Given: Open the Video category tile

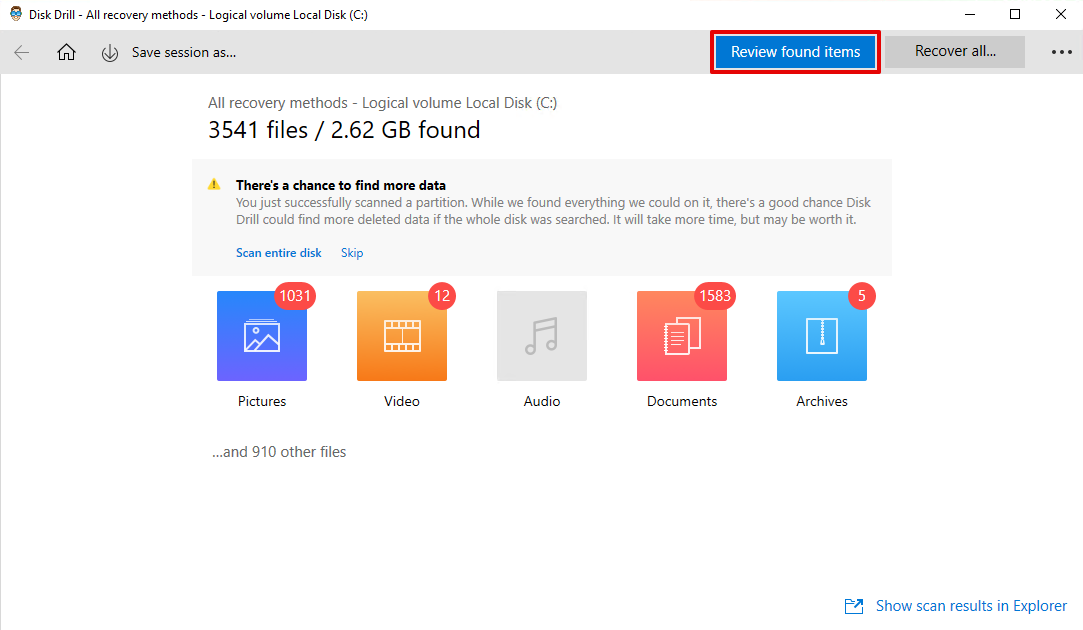Looking at the screenshot, I should 402,336.
